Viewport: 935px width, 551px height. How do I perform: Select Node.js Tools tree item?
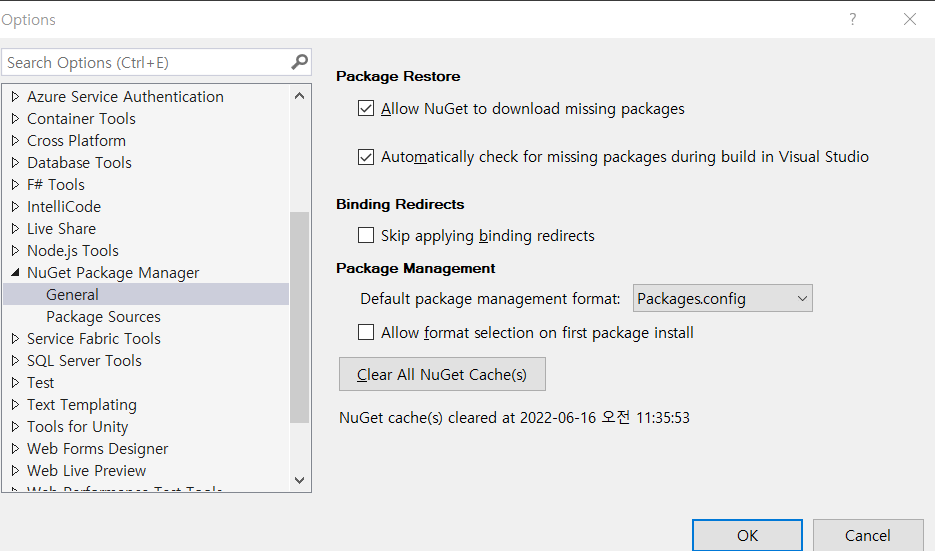[73, 250]
